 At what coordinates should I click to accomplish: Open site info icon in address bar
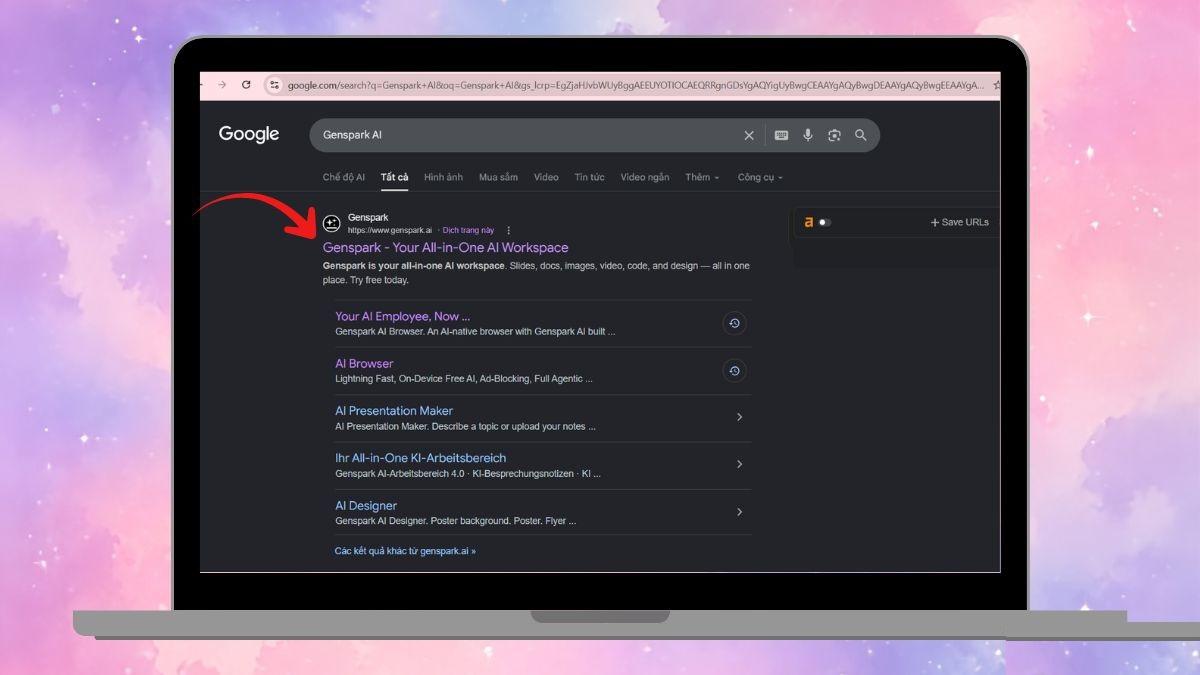tap(275, 85)
